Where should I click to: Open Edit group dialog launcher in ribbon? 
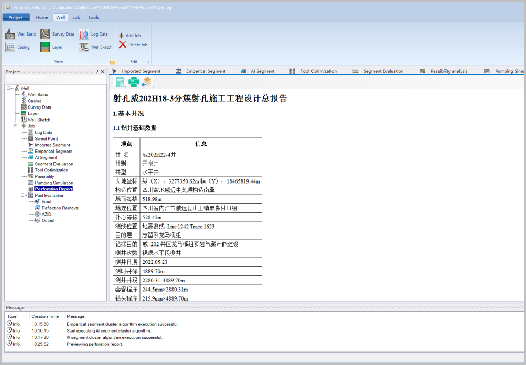click(148, 62)
